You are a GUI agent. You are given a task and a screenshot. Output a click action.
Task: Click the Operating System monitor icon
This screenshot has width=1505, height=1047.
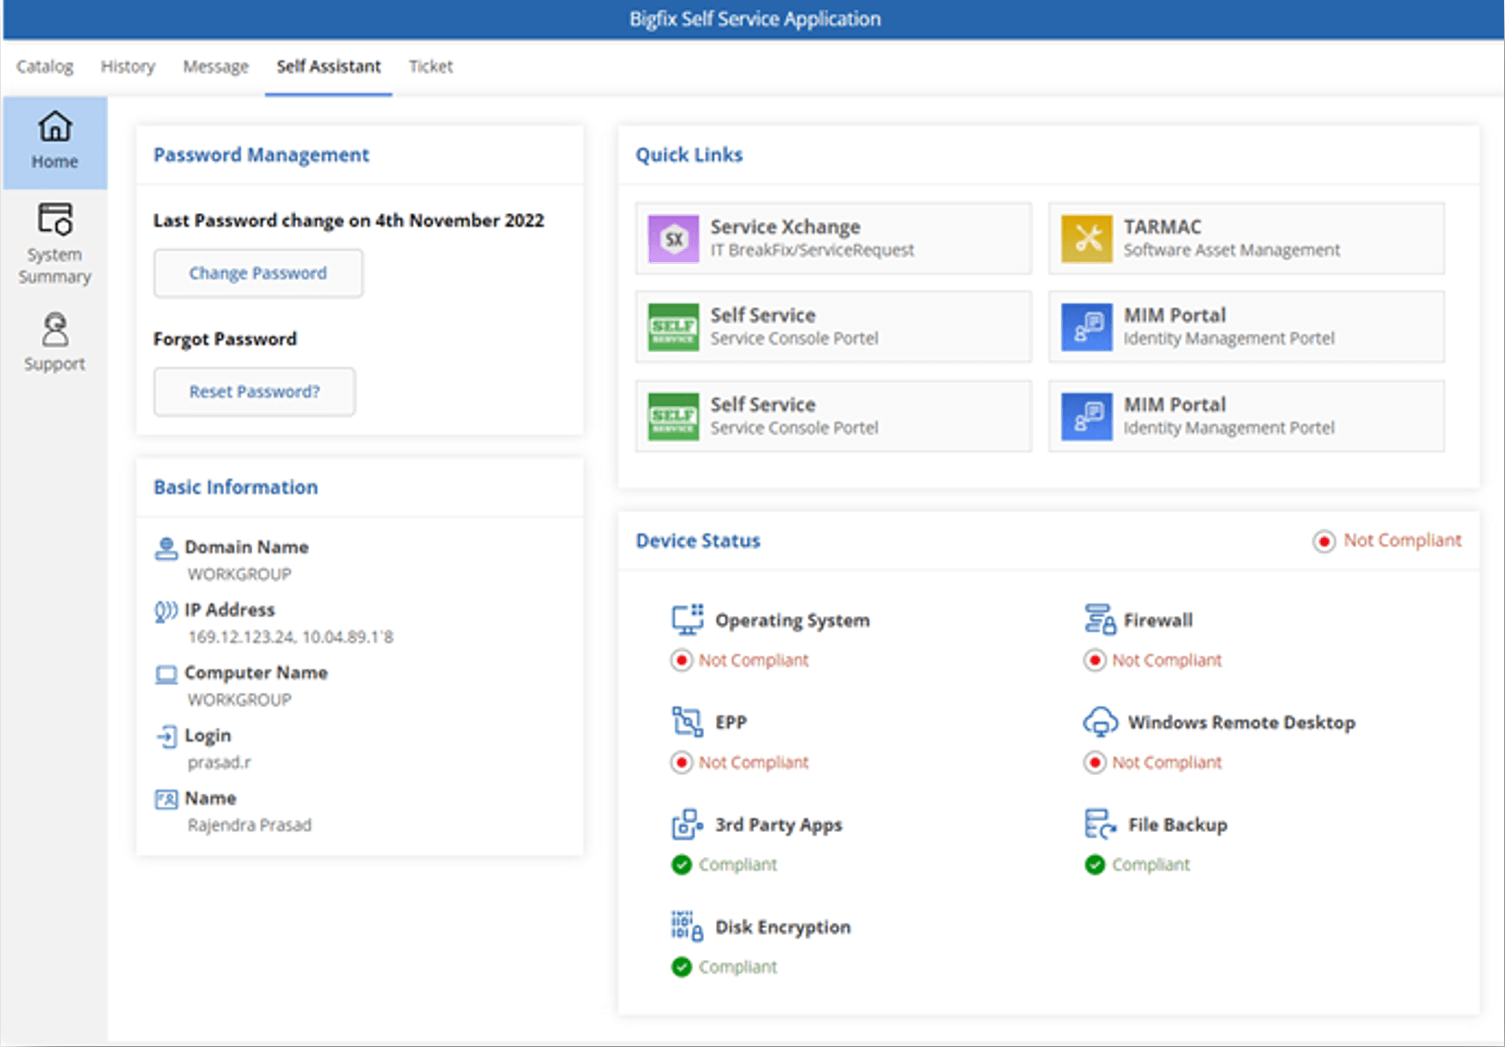[x=688, y=619]
